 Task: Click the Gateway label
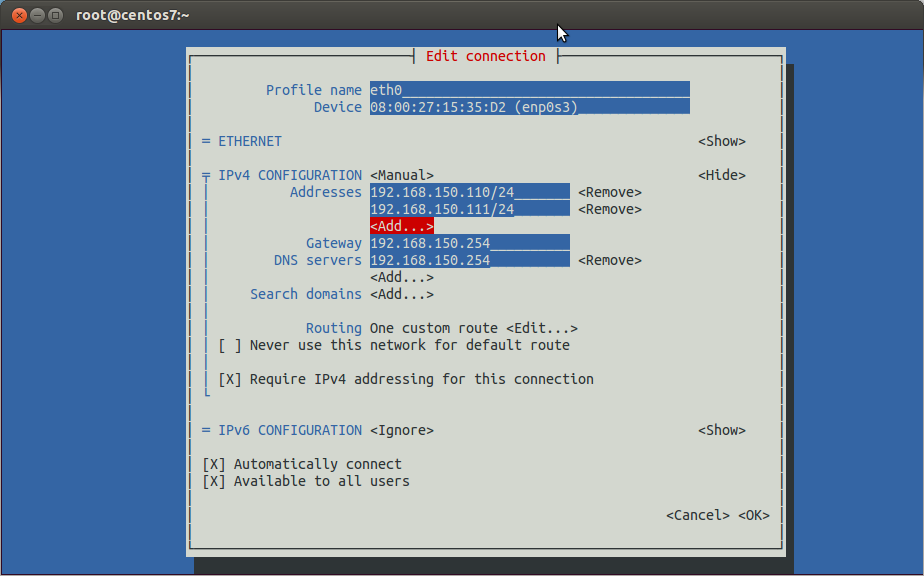click(334, 243)
